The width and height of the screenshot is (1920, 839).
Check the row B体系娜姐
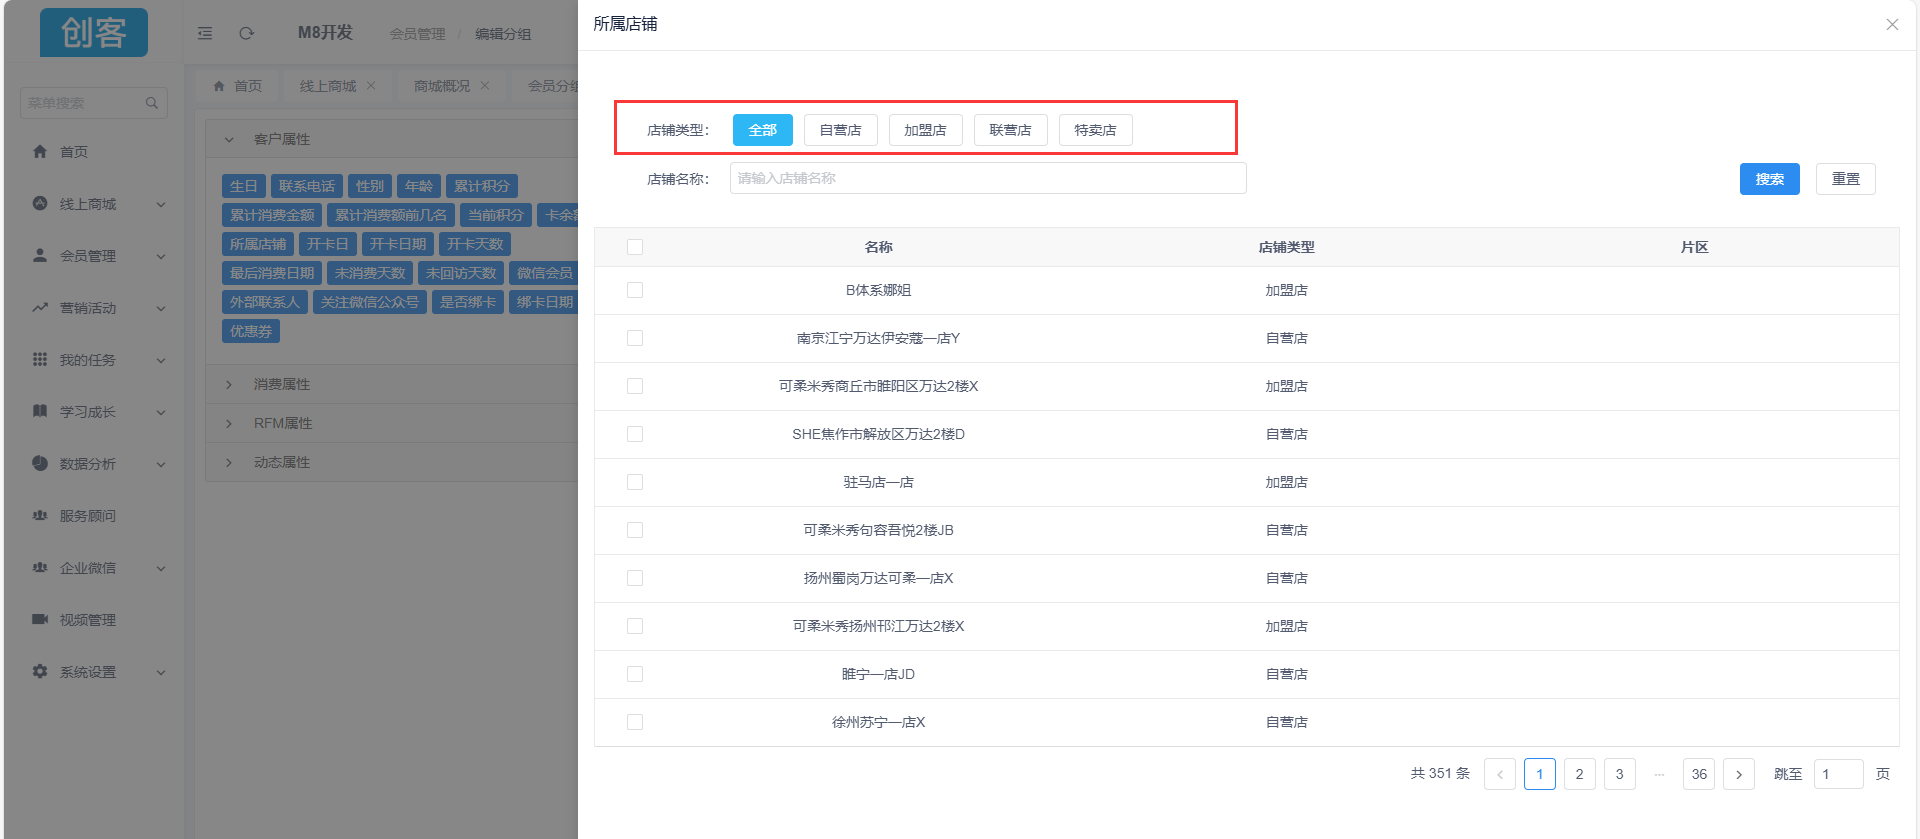pyautogui.click(x=635, y=290)
